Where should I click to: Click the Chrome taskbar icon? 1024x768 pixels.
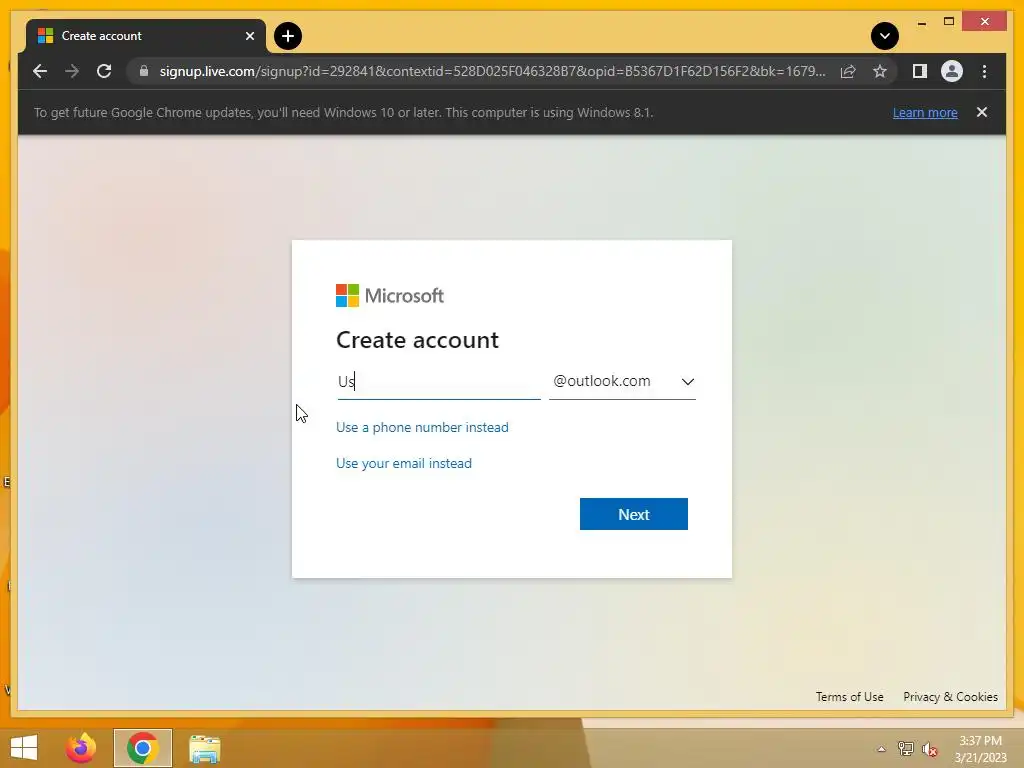(142, 748)
